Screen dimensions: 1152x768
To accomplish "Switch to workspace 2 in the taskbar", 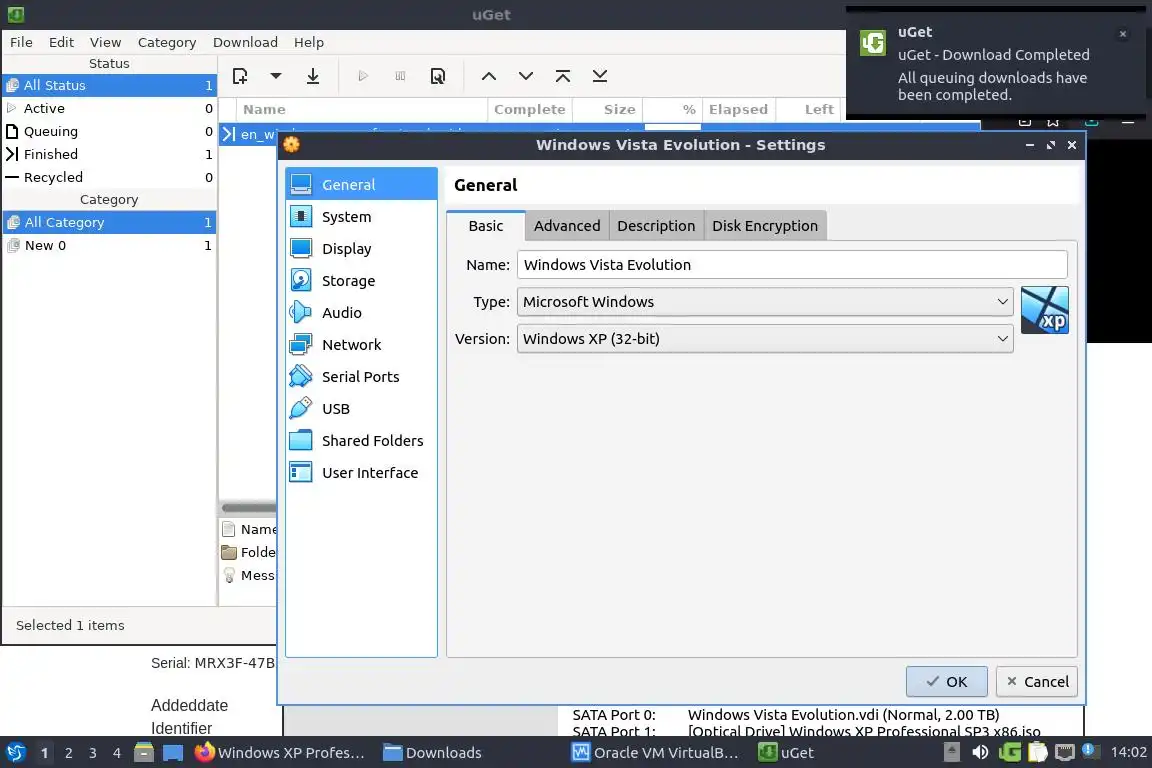I will (x=68, y=753).
